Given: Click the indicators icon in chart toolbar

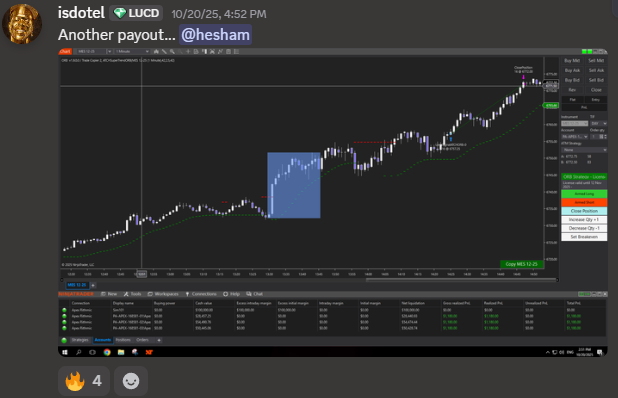Looking at the screenshot, I should (x=212, y=52).
